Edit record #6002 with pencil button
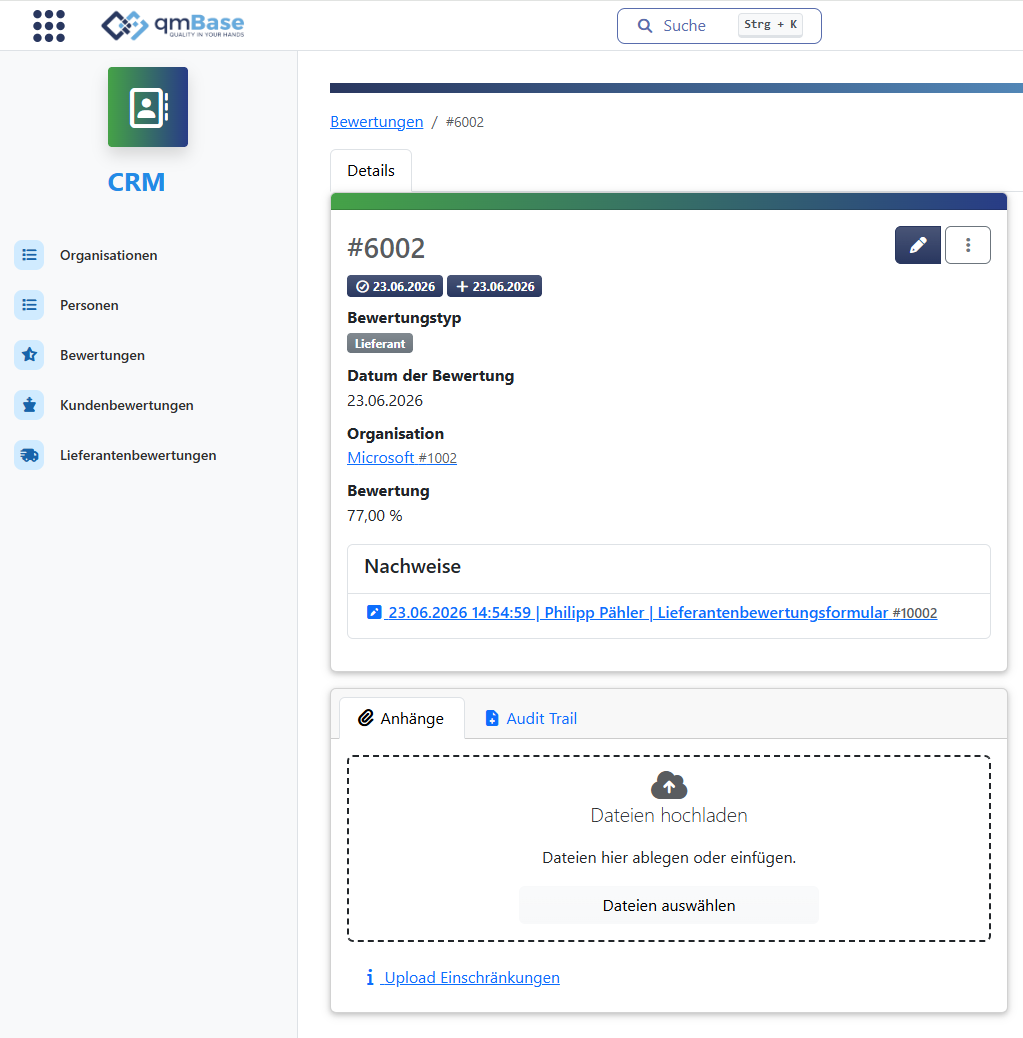Image resolution: width=1023 pixels, height=1038 pixels. point(918,245)
